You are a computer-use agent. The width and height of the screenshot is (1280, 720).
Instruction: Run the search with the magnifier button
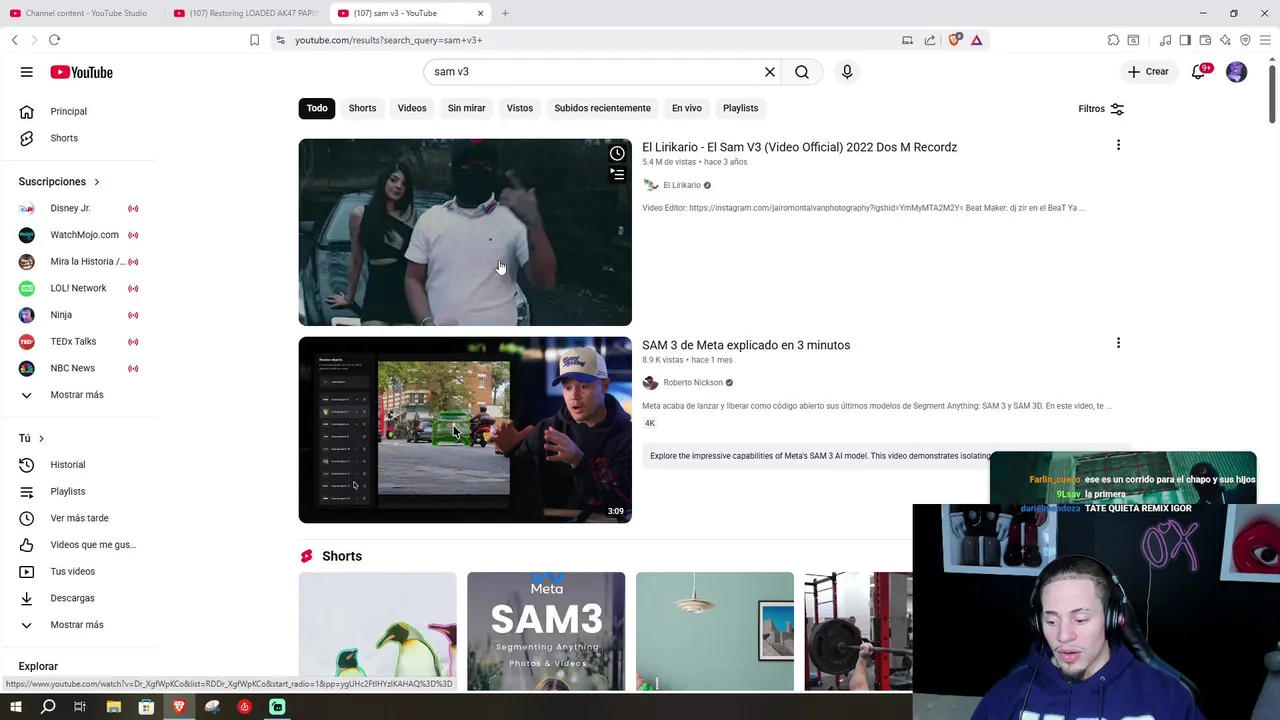tap(802, 72)
